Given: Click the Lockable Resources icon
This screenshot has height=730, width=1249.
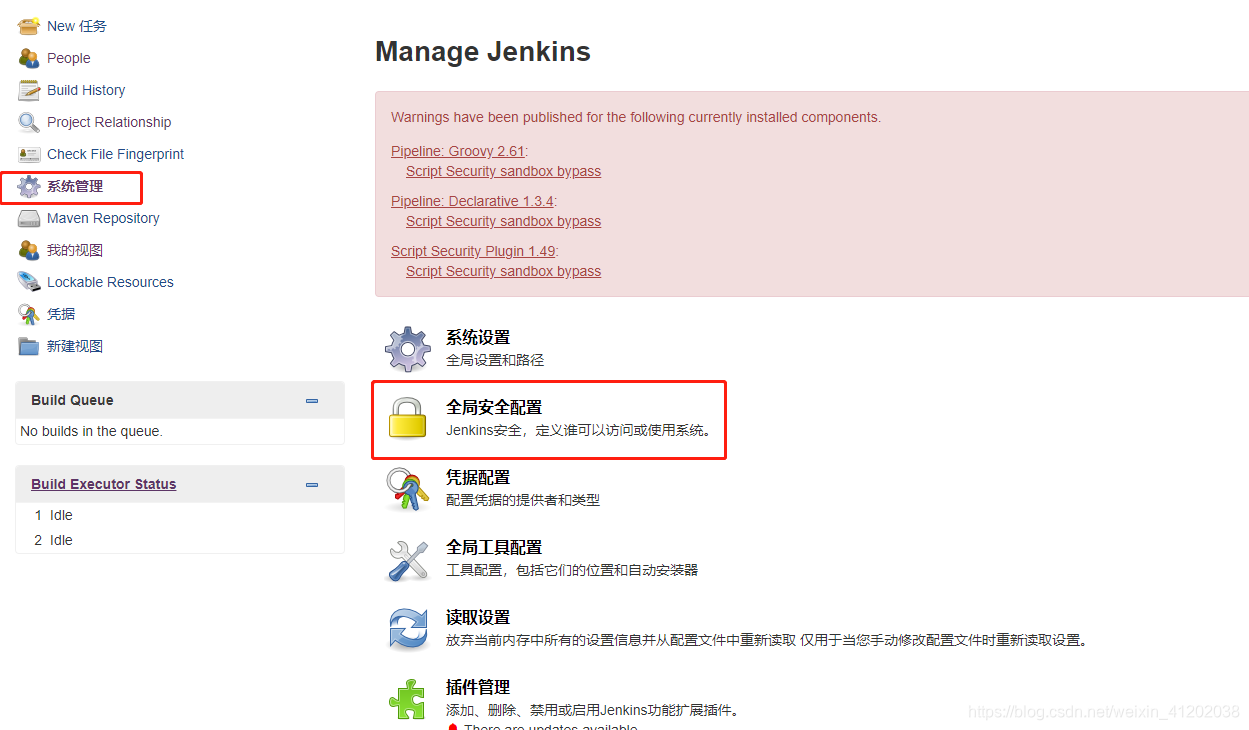Looking at the screenshot, I should coord(28,282).
